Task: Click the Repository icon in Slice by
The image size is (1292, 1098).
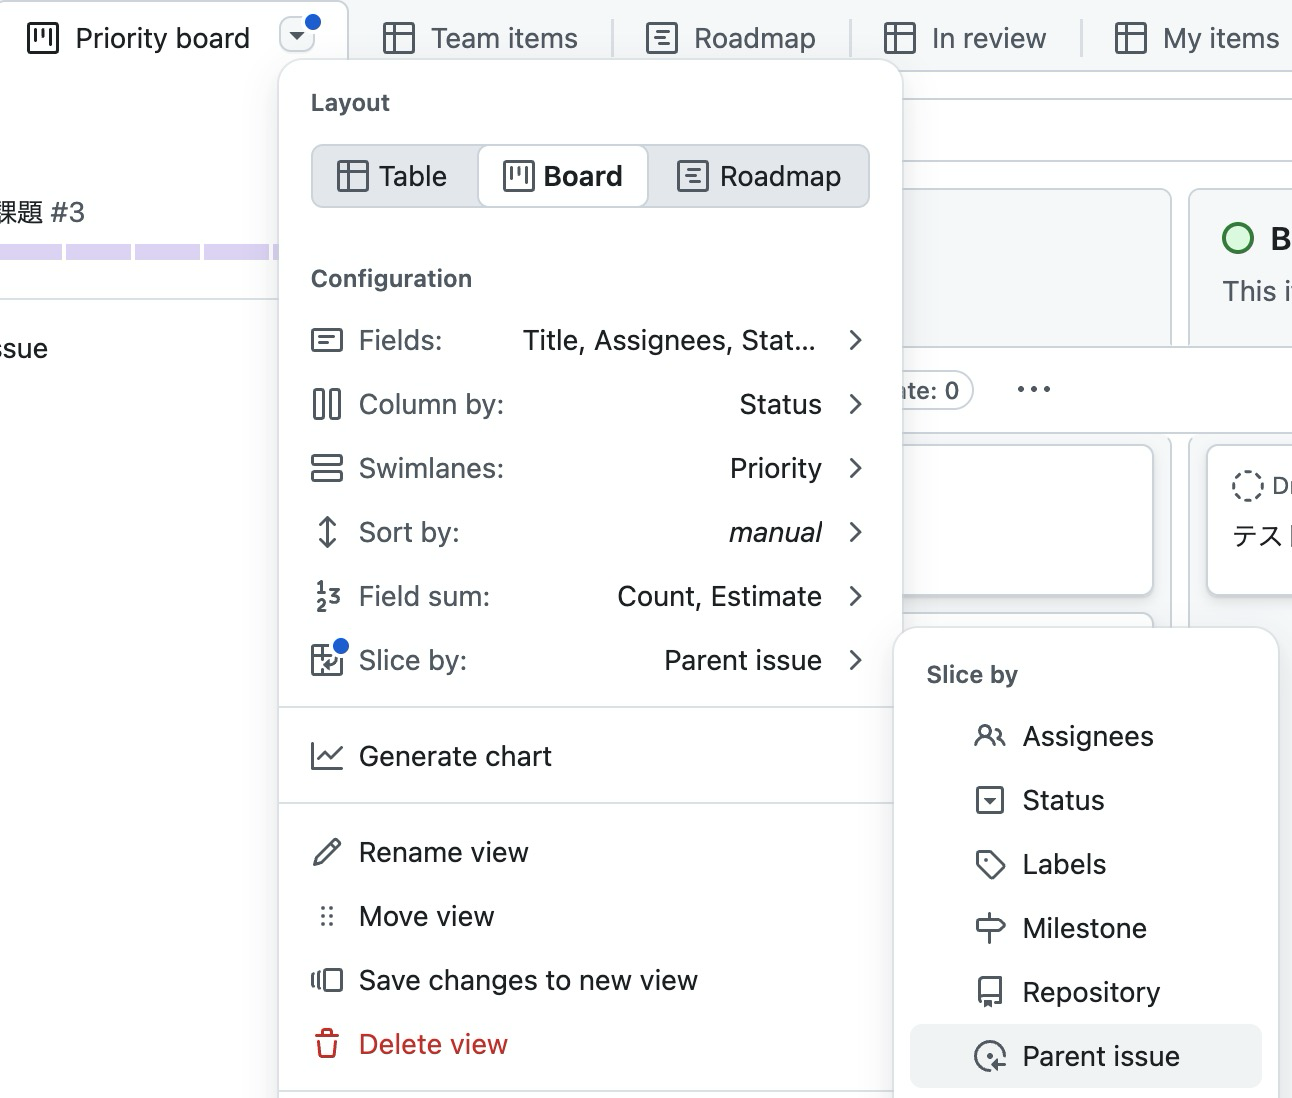Action: [x=990, y=992]
